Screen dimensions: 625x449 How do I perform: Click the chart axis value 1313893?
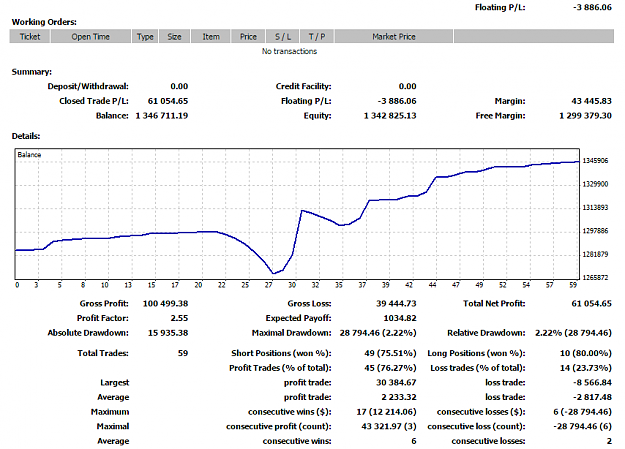[596, 207]
